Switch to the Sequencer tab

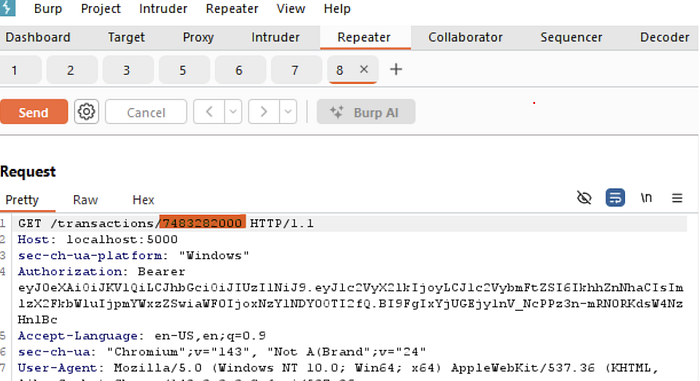(571, 37)
